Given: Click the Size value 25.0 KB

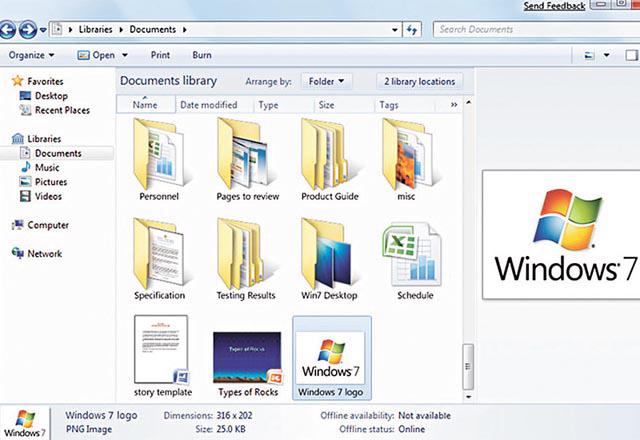Looking at the screenshot, I should pyautogui.click(x=231, y=429).
